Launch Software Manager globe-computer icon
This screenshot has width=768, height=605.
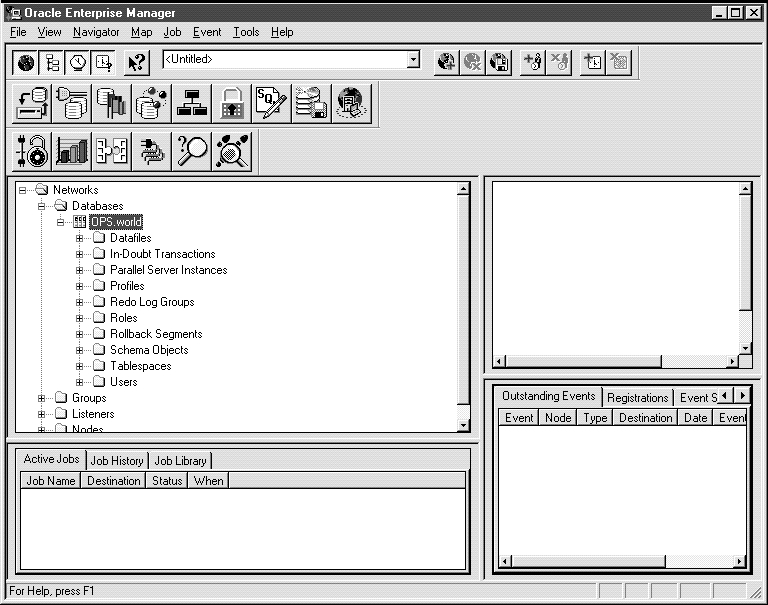pos(352,103)
